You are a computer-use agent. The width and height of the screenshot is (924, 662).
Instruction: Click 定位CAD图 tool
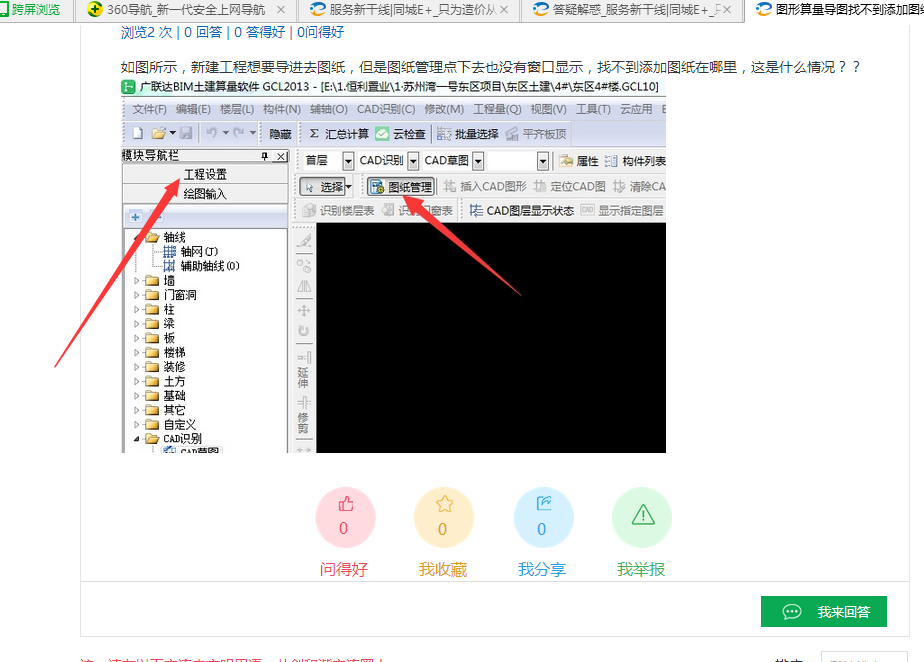point(569,186)
